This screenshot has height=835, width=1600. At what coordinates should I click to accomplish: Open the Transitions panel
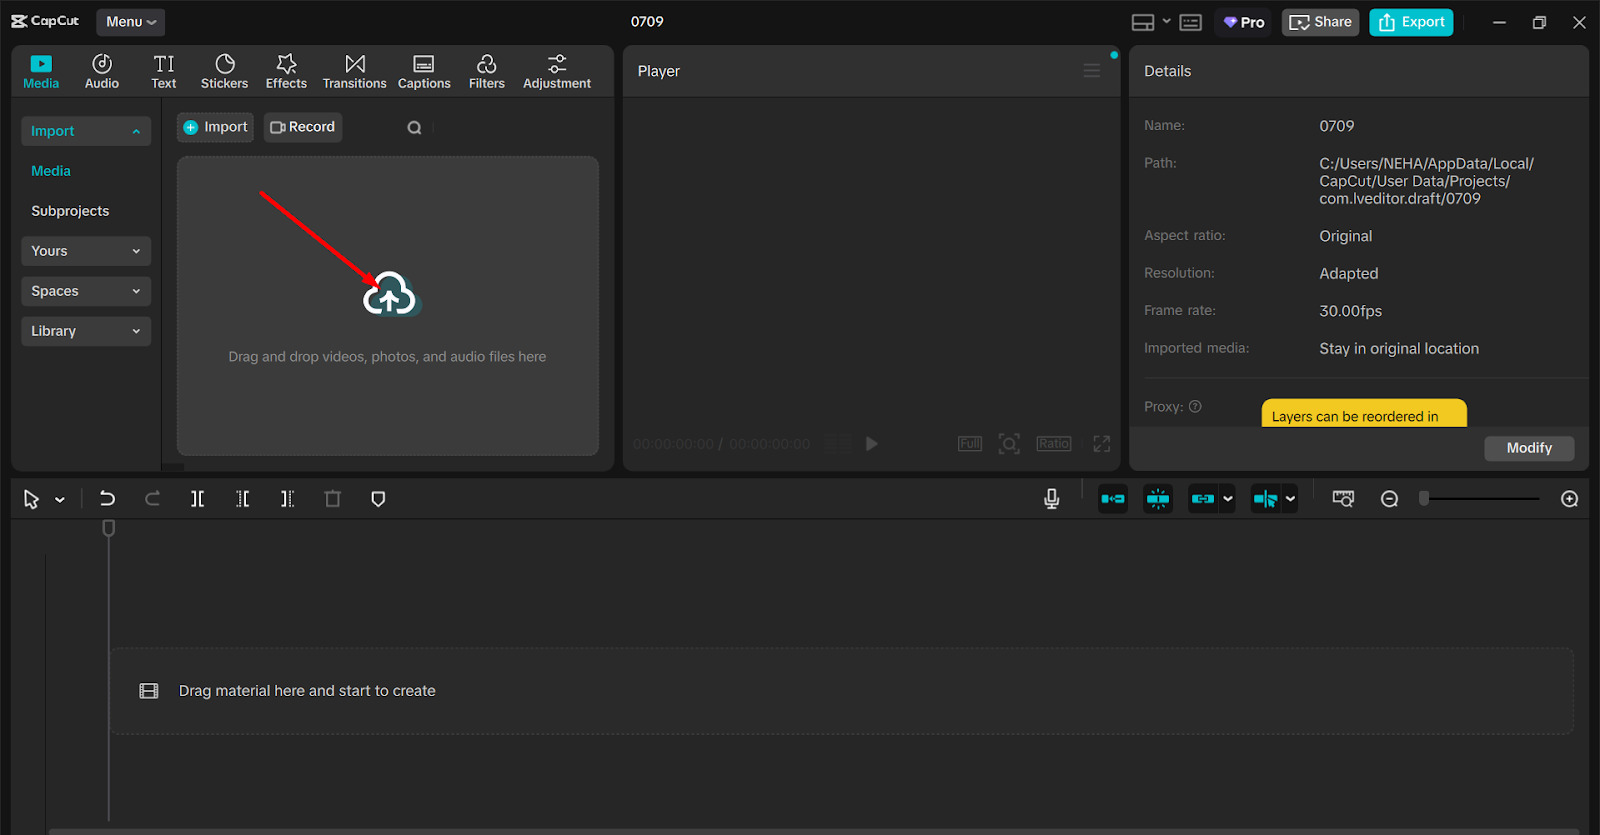354,71
